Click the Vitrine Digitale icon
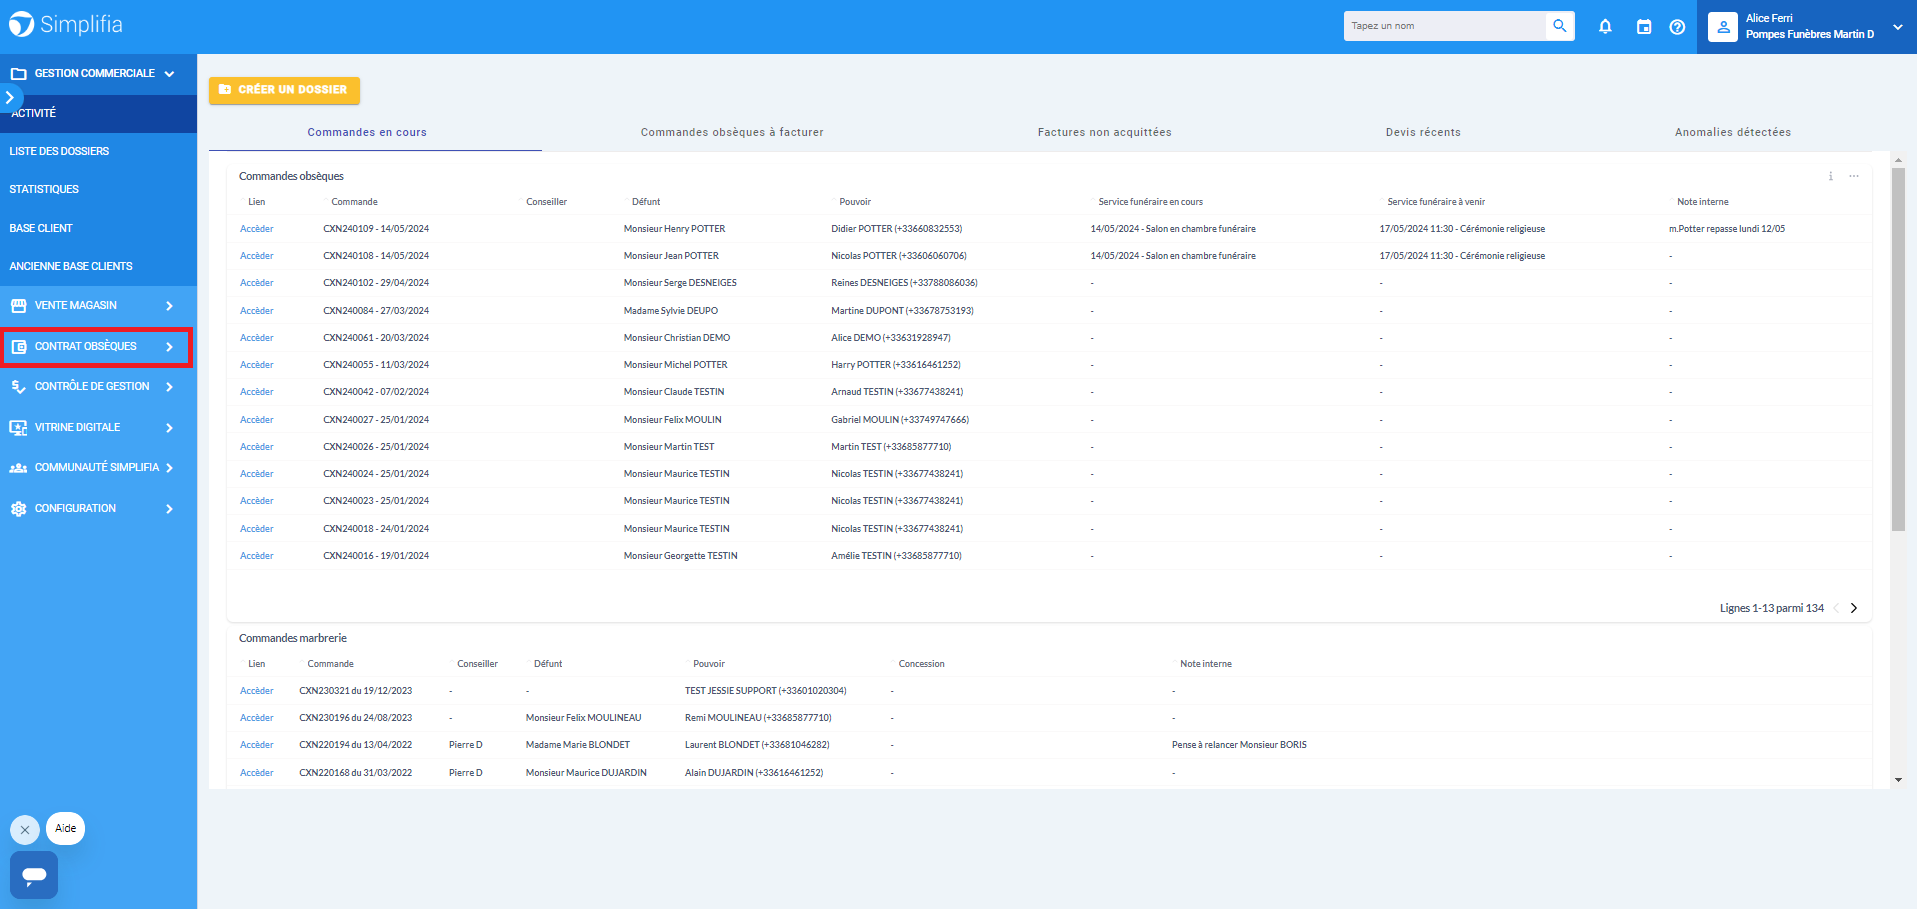 tap(19, 427)
